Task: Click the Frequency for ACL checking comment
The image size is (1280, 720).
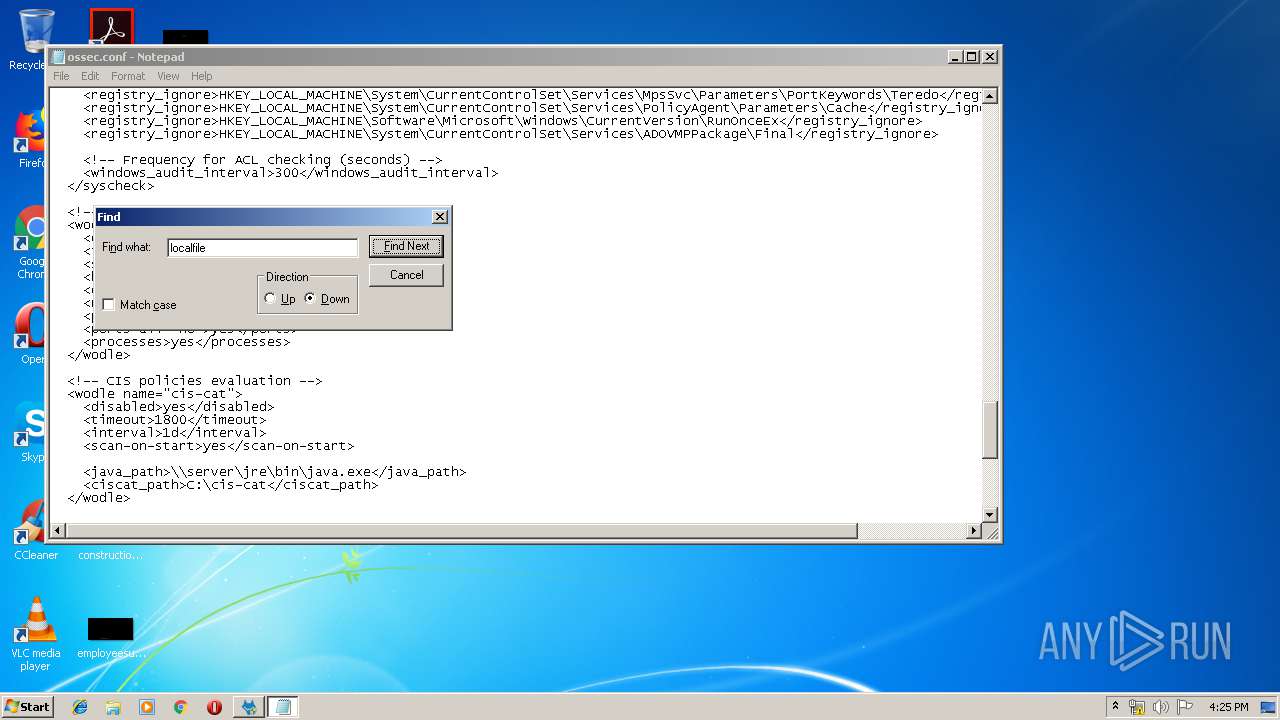Action: (262, 160)
